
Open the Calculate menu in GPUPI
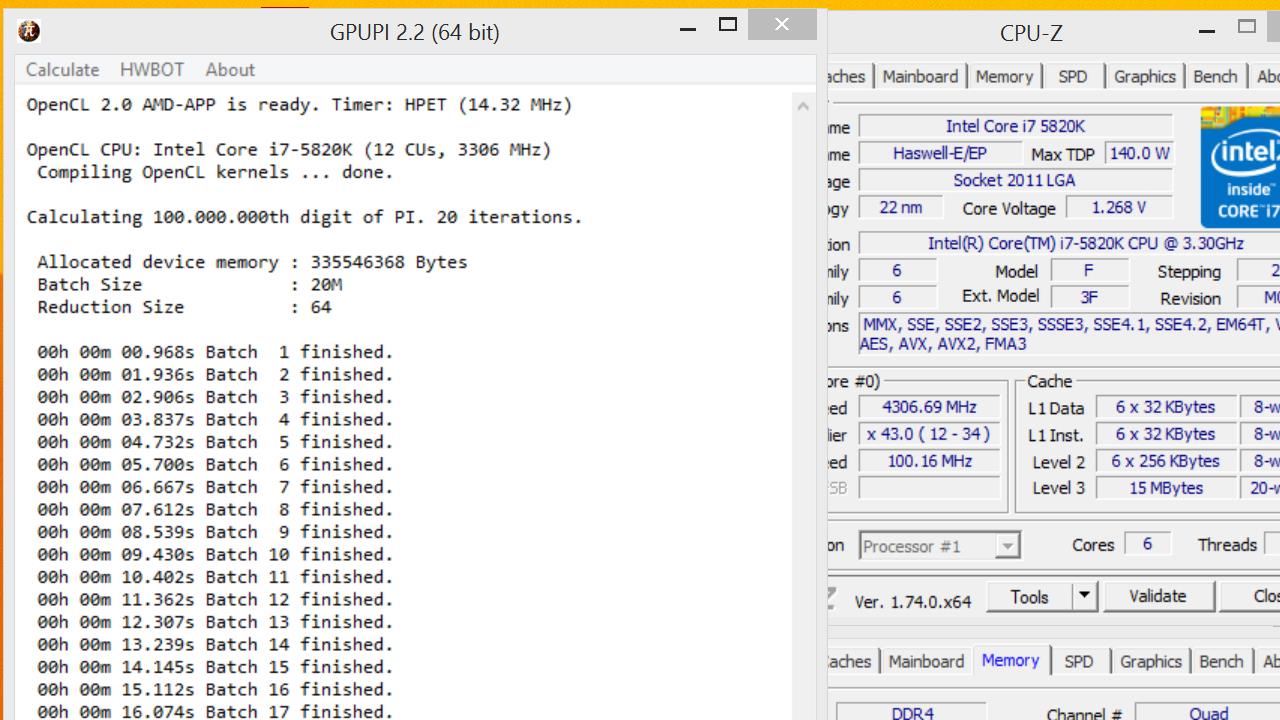click(62, 70)
